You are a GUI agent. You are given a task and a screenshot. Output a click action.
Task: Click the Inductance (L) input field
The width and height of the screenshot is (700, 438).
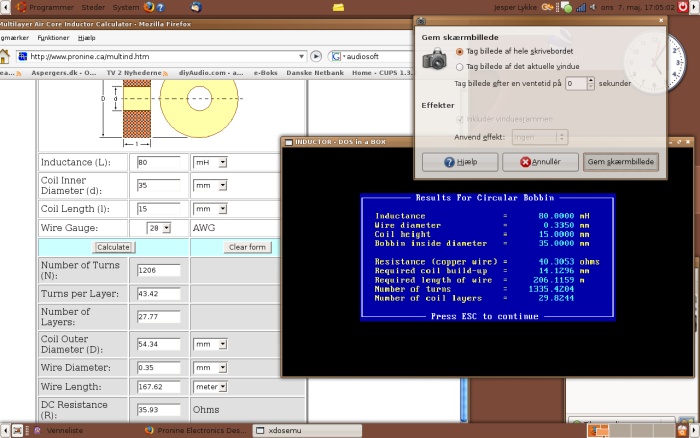[x=158, y=163]
